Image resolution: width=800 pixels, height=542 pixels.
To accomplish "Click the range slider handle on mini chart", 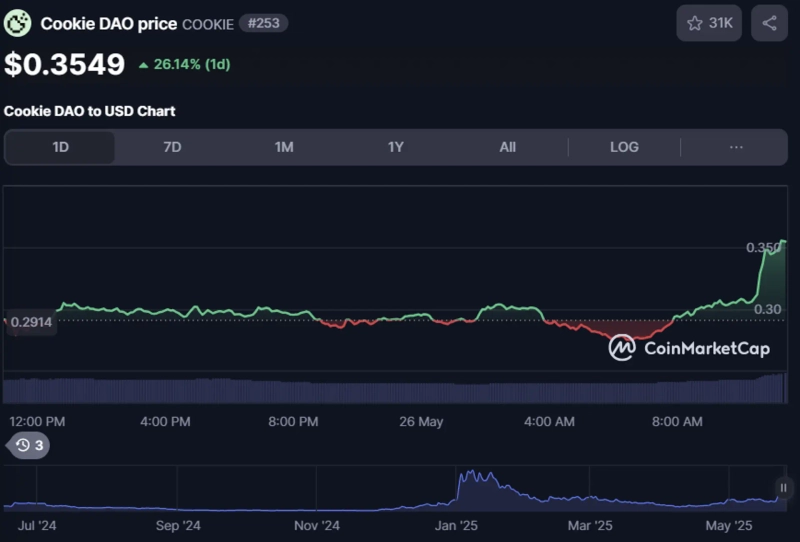I will pos(783,487).
